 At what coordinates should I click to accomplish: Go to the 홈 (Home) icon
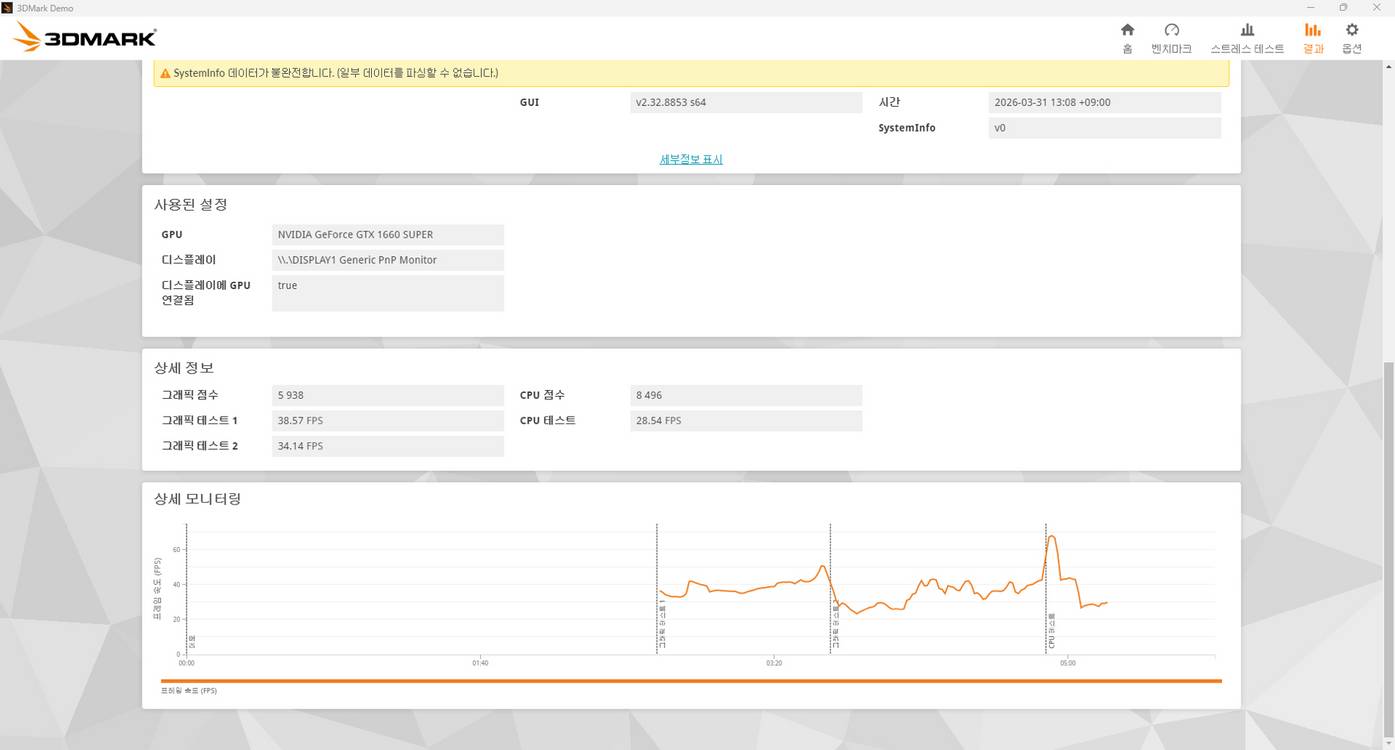tap(1127, 31)
